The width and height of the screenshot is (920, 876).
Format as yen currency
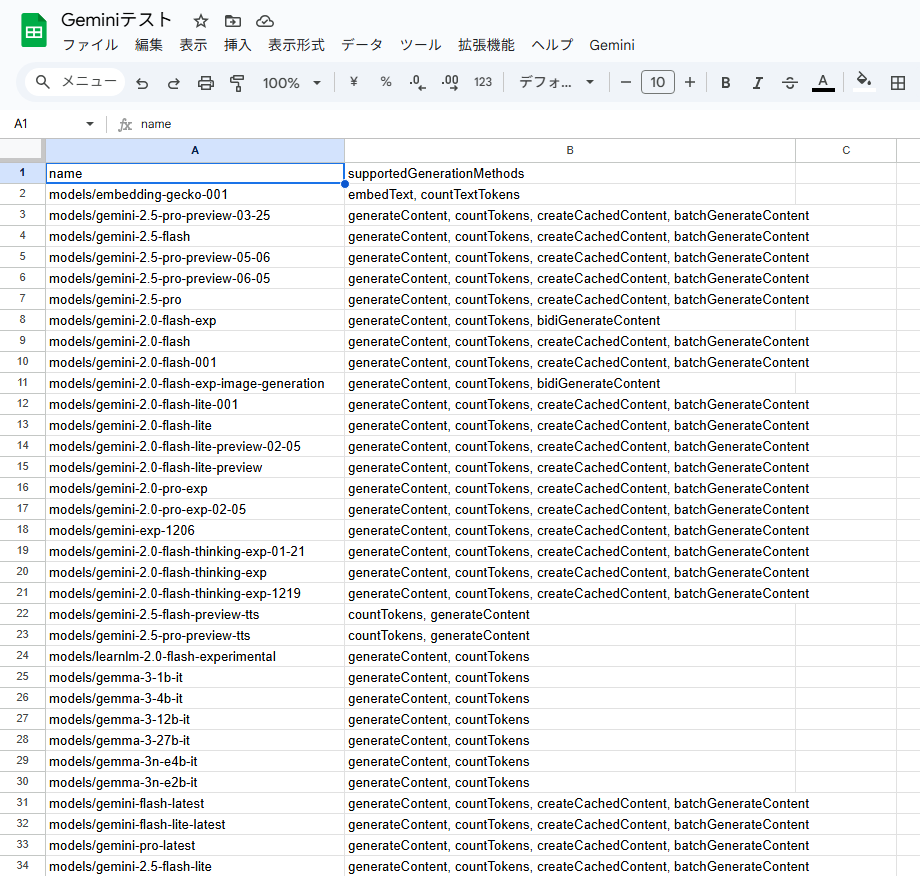coord(354,83)
